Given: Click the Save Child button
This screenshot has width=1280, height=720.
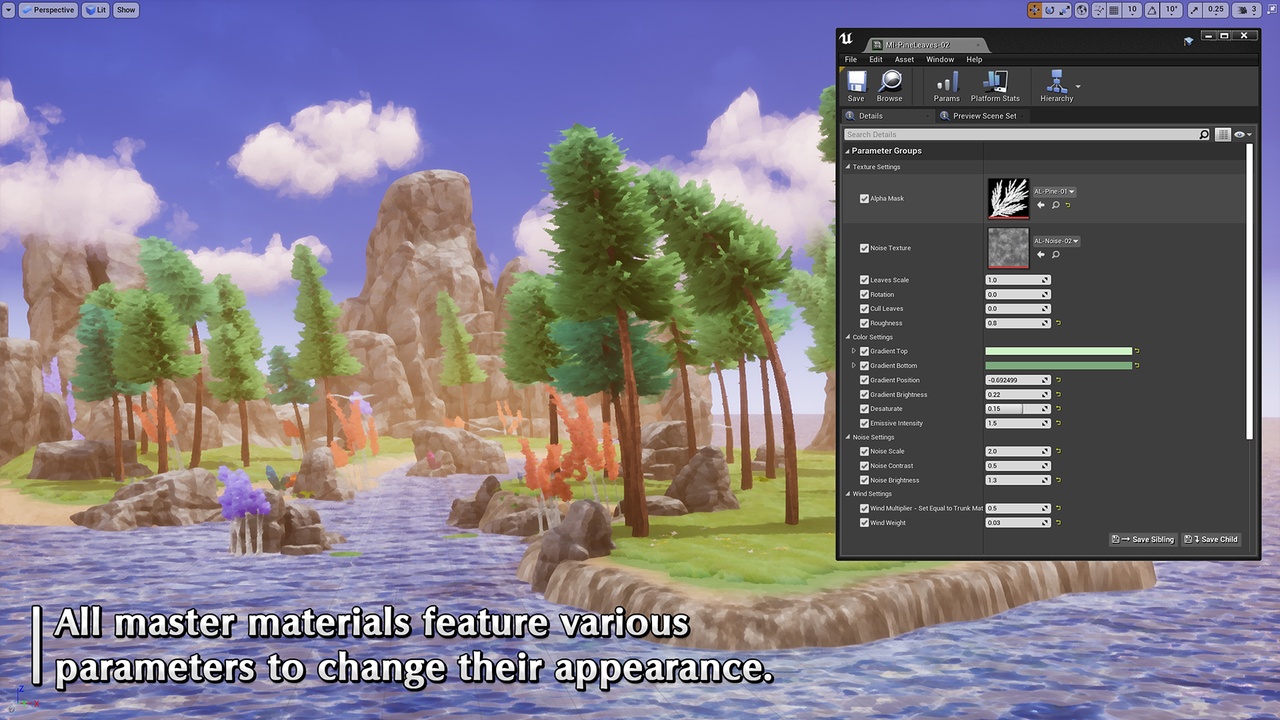Looking at the screenshot, I should (1211, 539).
